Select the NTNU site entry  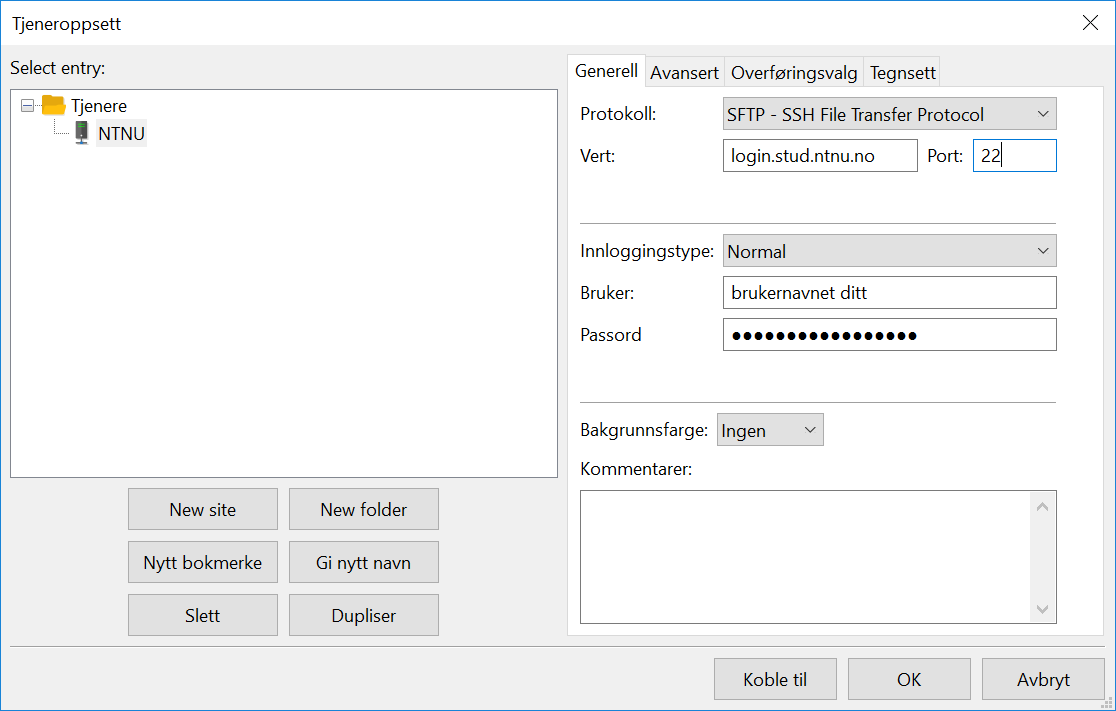(121, 133)
